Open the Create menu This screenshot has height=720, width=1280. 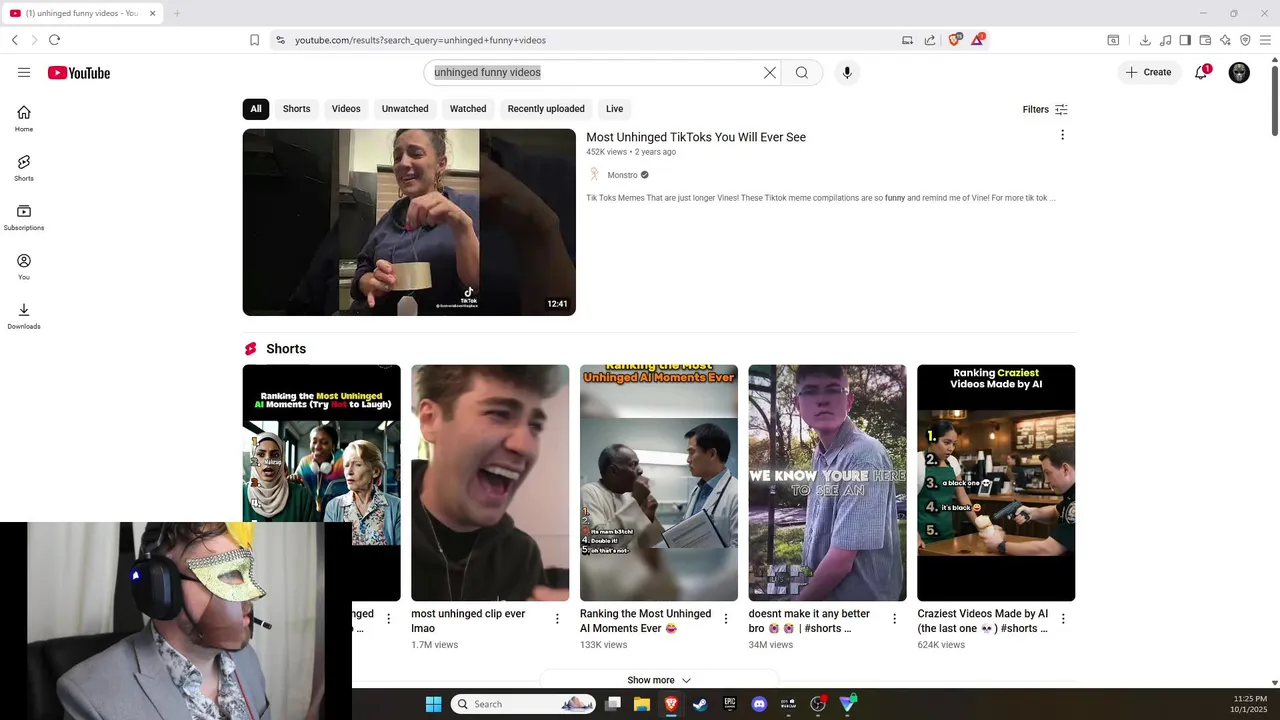tap(1149, 72)
